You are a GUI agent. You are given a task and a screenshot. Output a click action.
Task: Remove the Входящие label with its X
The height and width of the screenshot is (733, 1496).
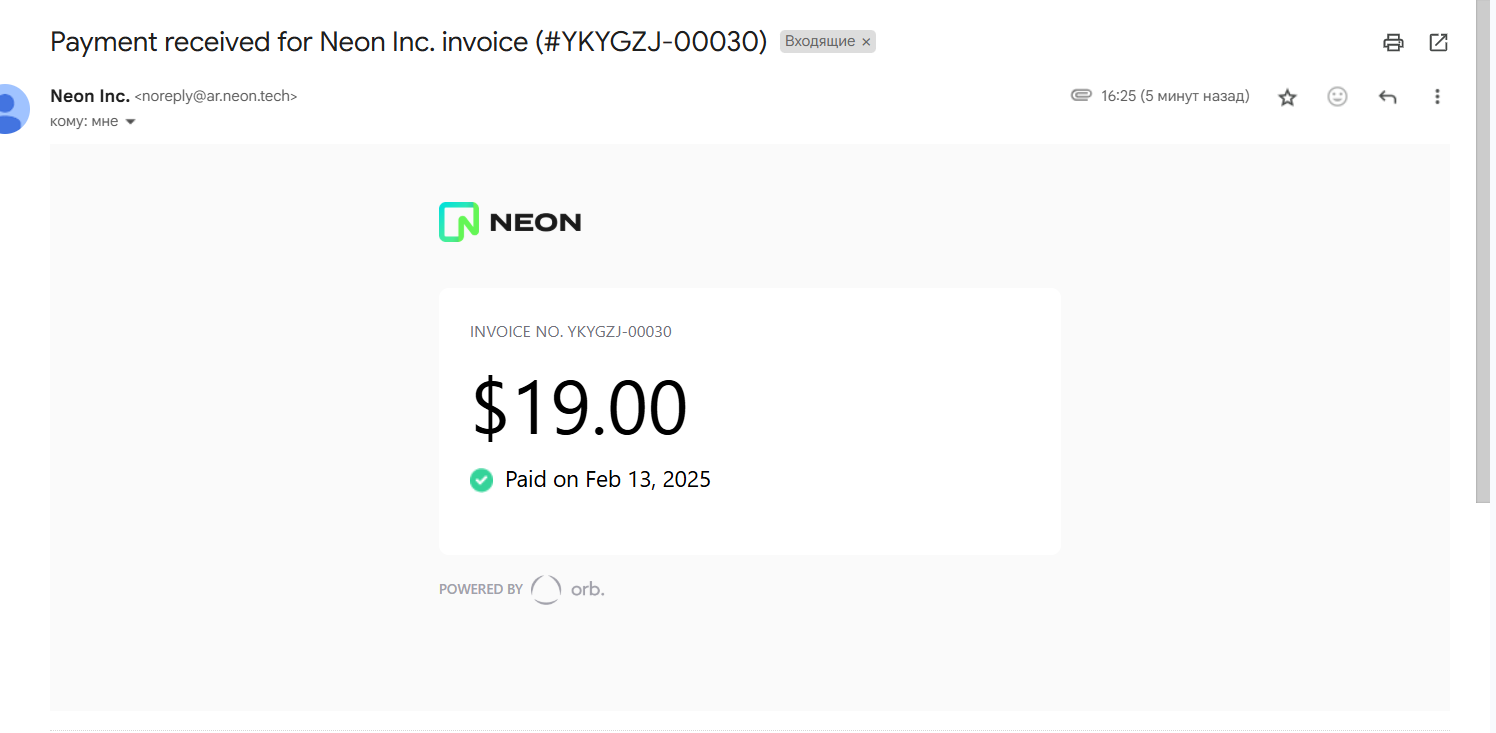pos(866,42)
